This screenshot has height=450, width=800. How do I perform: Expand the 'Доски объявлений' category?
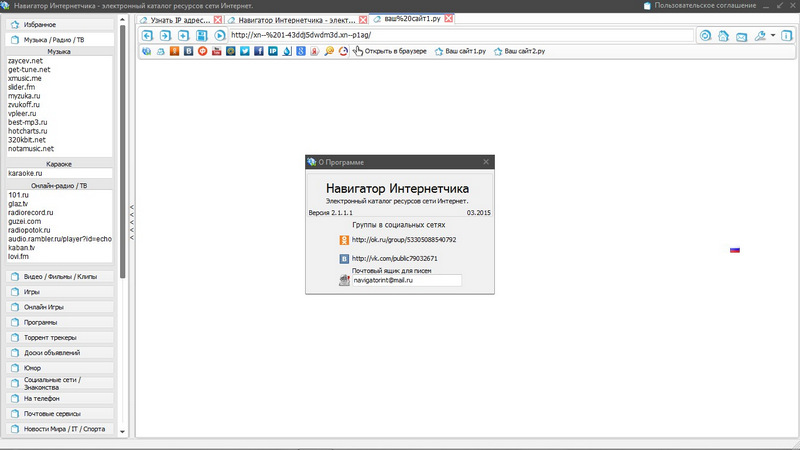(x=60, y=353)
